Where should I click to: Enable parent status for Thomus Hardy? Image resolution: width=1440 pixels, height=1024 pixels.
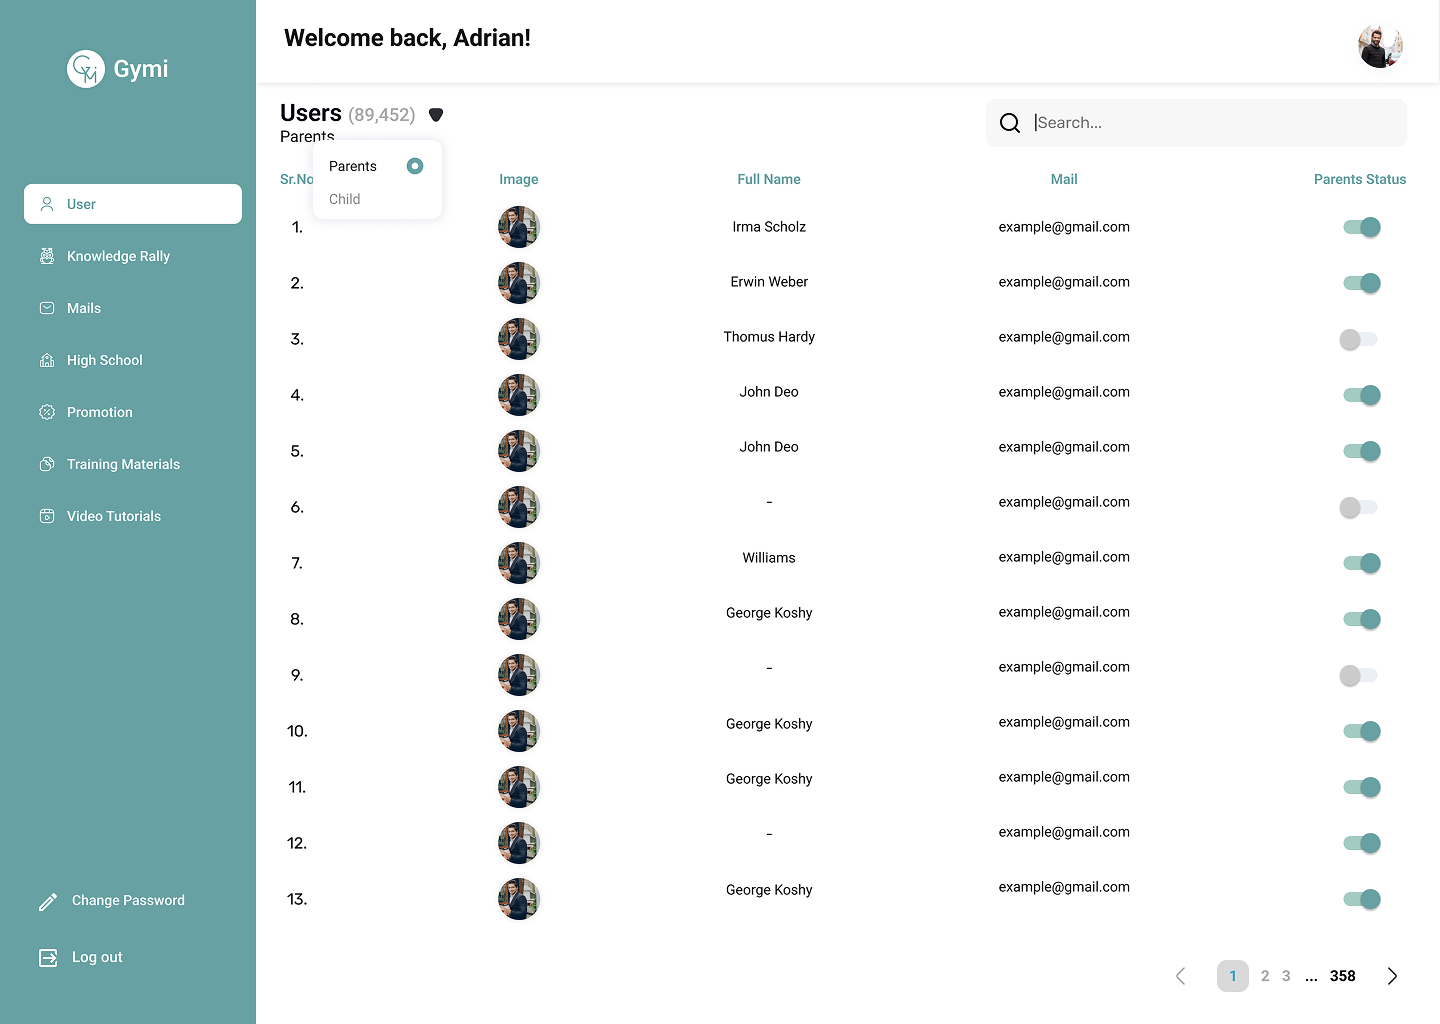point(1358,339)
